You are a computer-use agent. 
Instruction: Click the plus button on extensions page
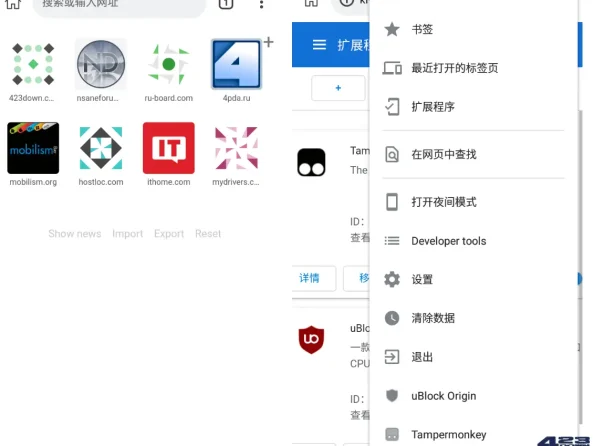click(338, 88)
